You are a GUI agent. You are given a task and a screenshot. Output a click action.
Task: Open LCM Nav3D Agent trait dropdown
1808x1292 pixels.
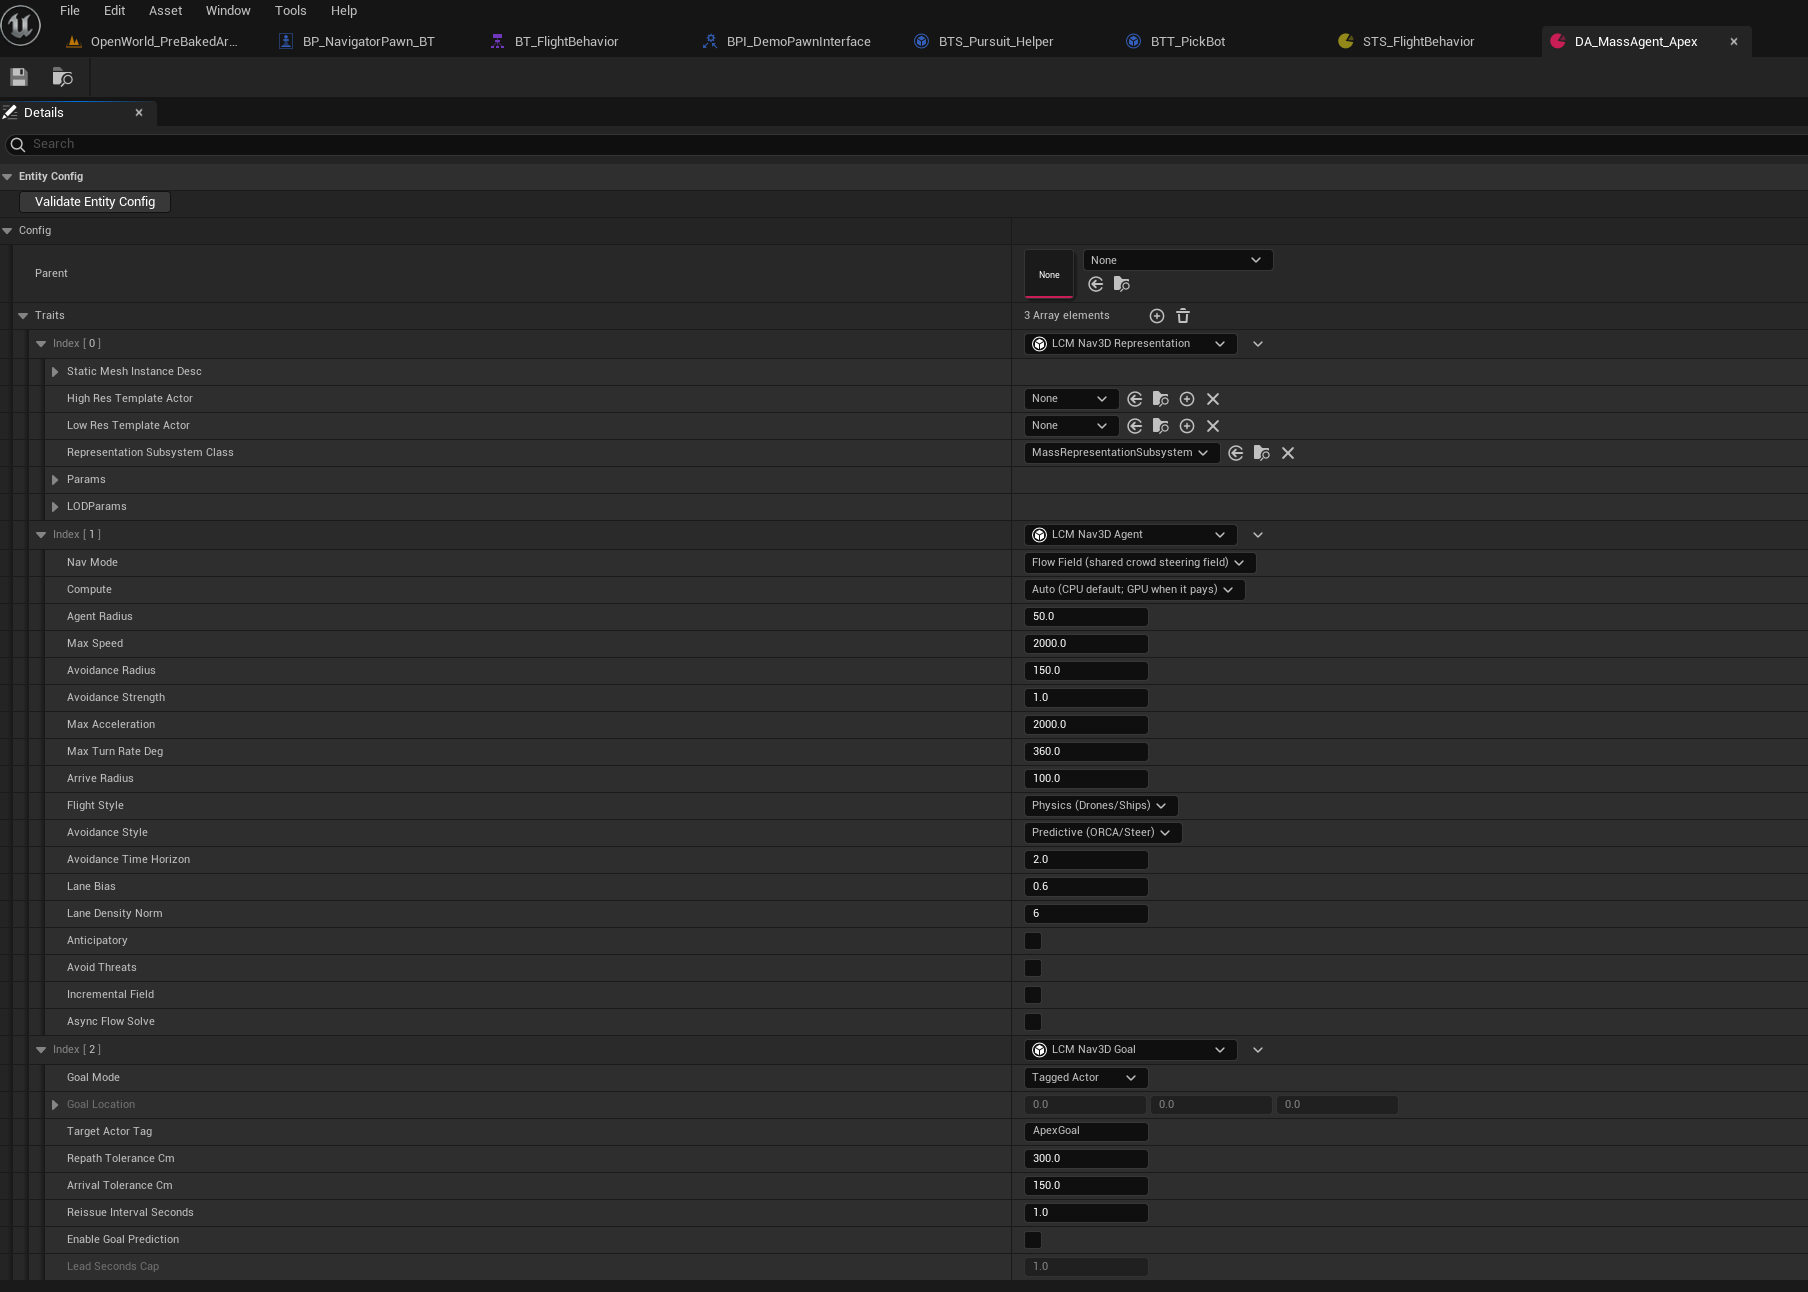coord(1130,535)
